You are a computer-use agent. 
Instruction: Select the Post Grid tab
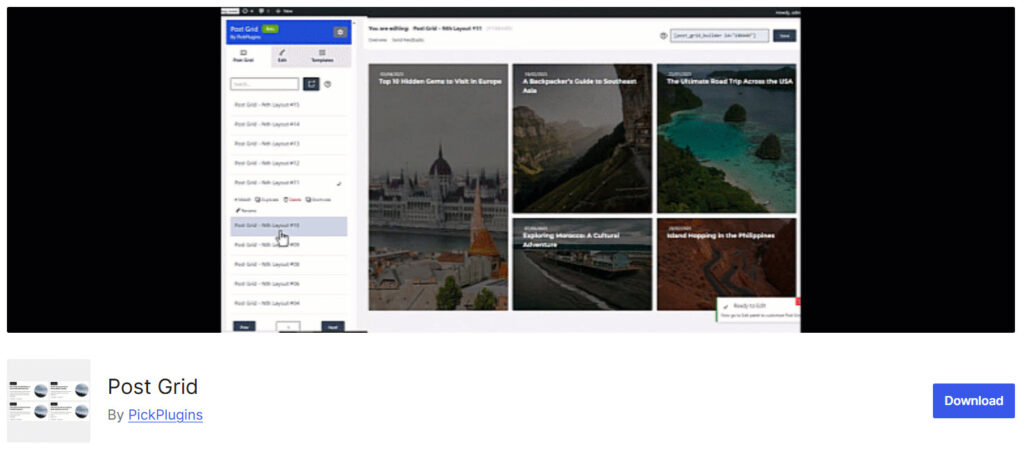pyautogui.click(x=244, y=56)
